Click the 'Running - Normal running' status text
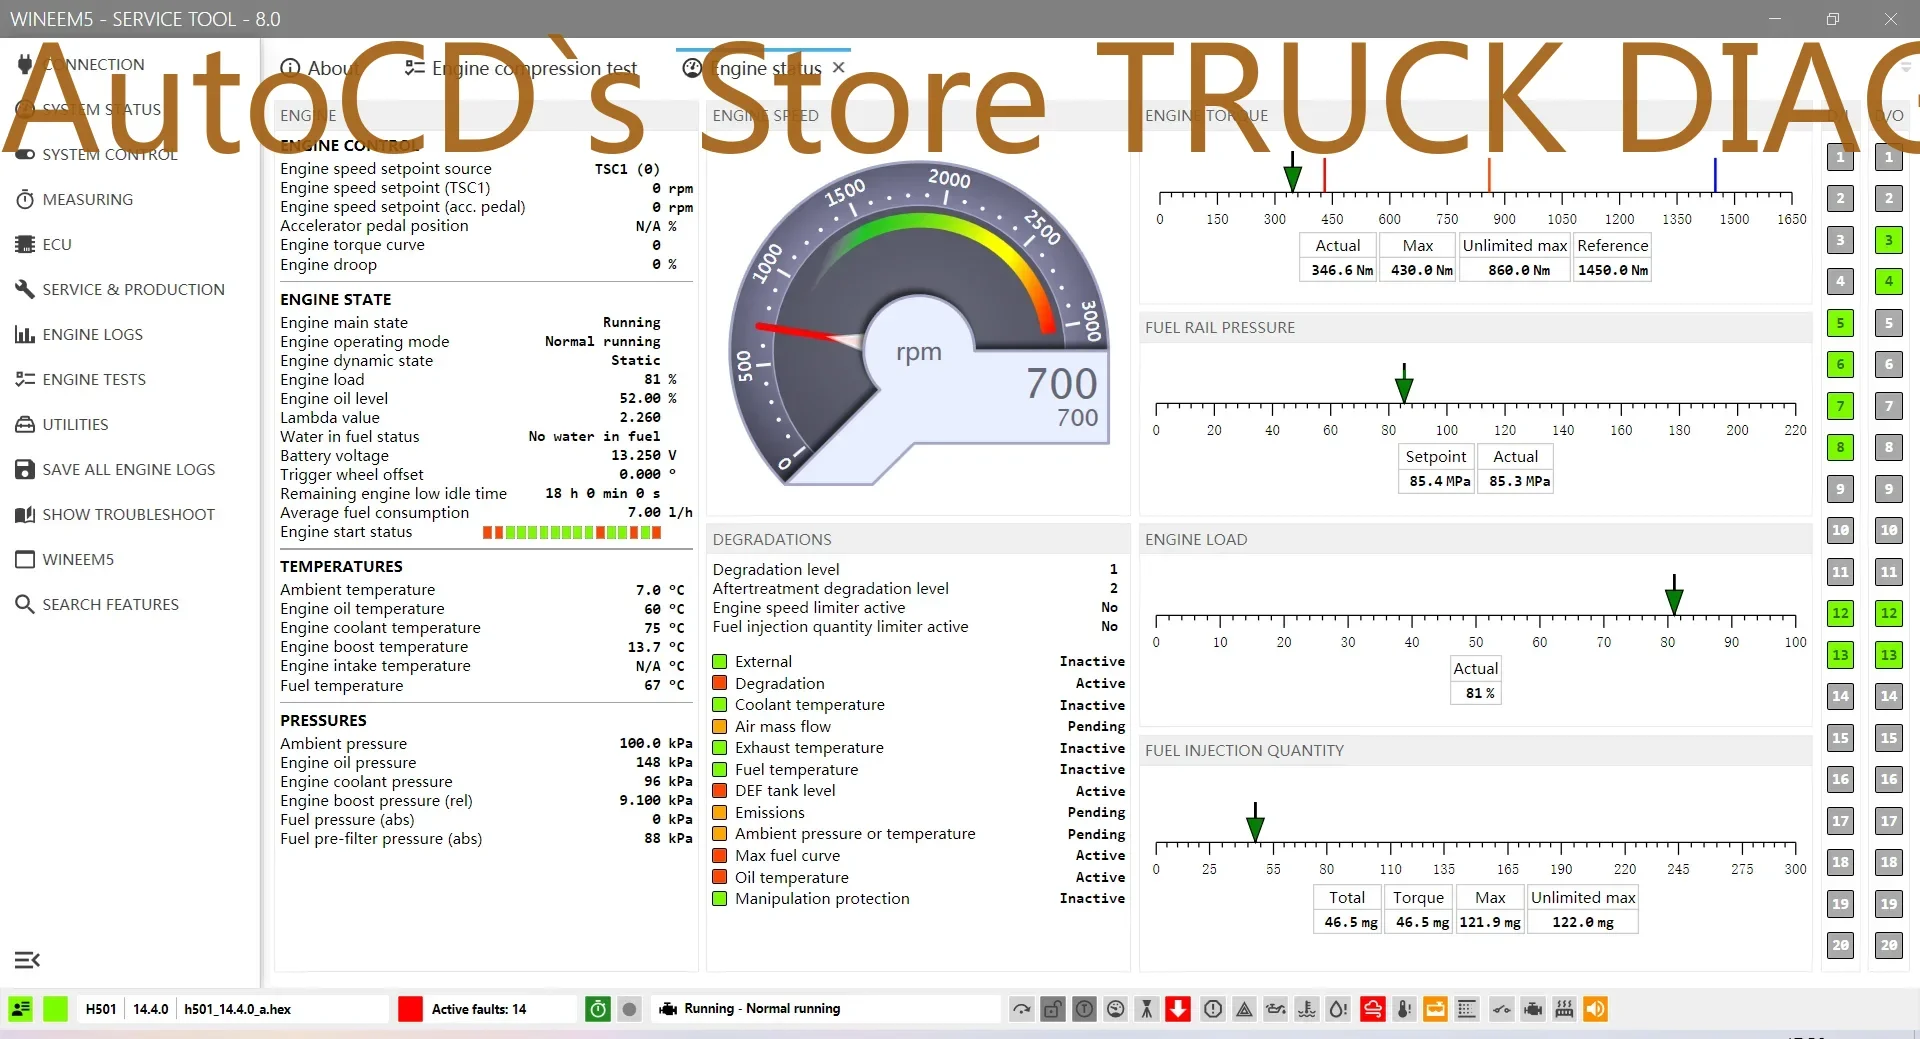The width and height of the screenshot is (1920, 1039). coord(762,1009)
